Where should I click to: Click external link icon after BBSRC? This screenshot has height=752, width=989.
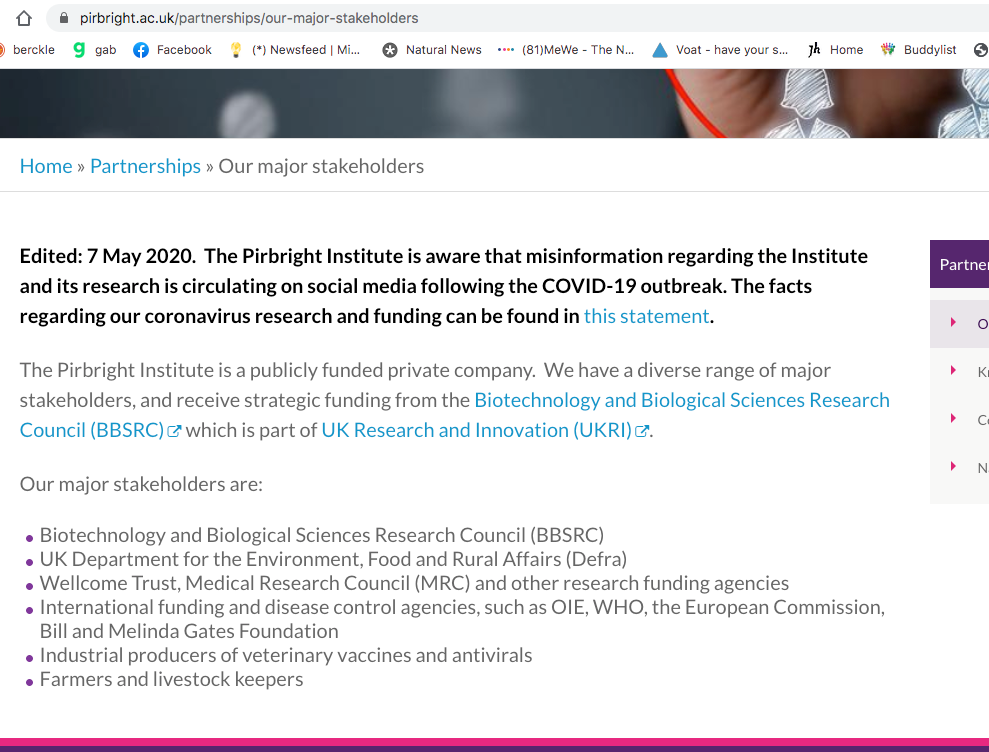point(174,431)
